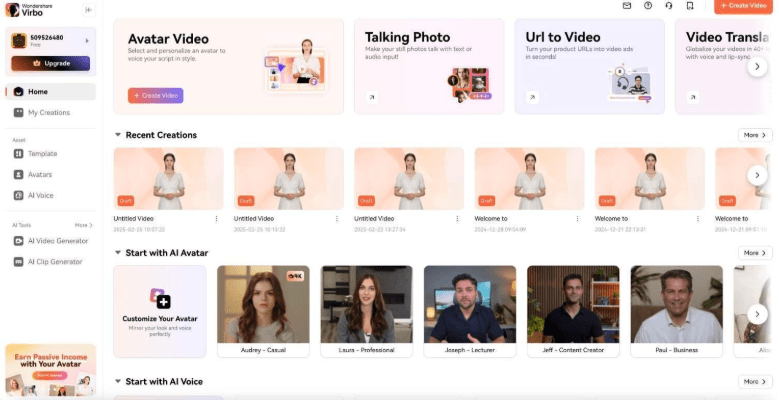
Task: Collapse the Start with AI Avatar section
Action: tap(118, 253)
